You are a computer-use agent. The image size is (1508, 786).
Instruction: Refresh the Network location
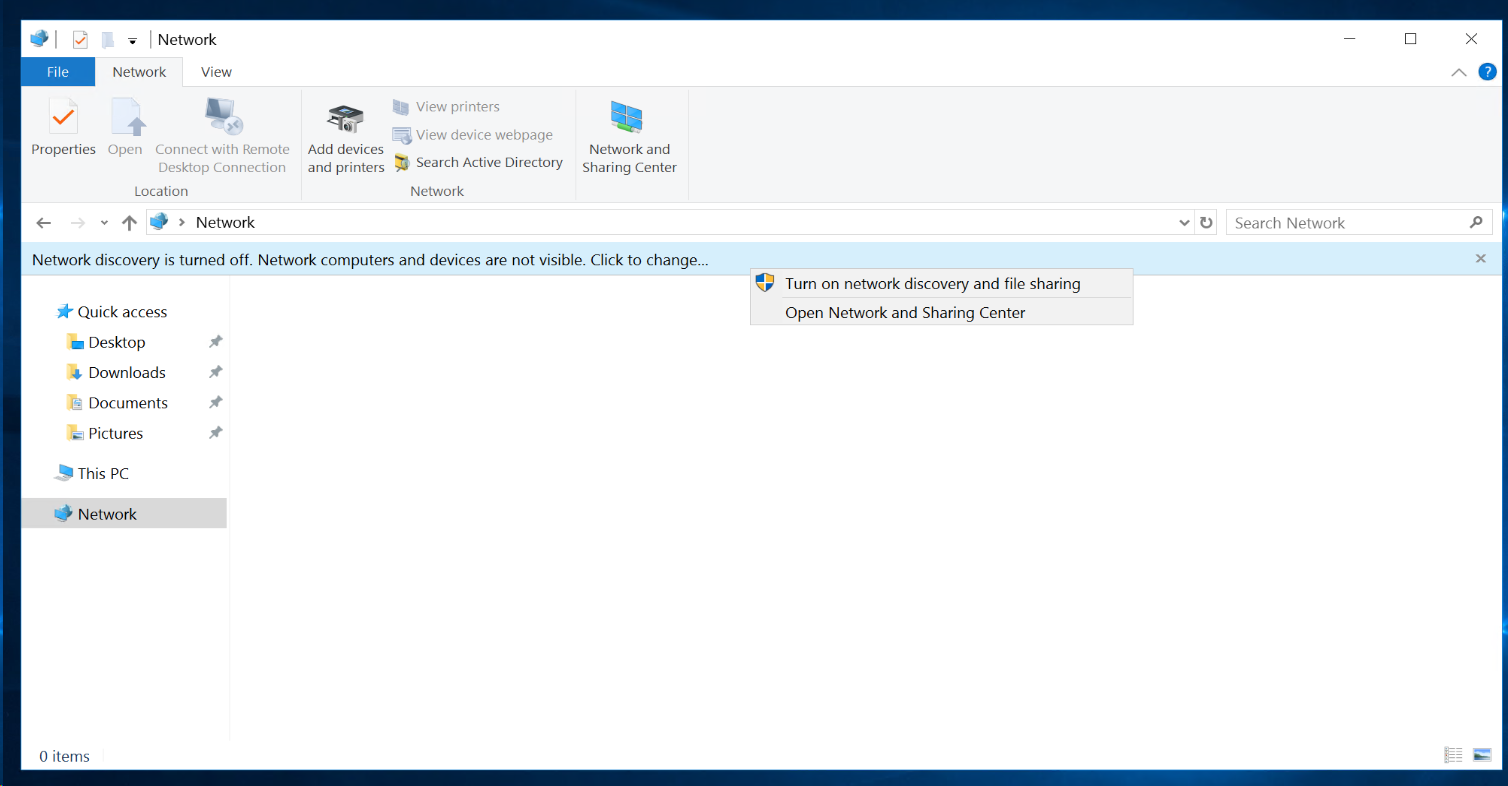point(1206,223)
